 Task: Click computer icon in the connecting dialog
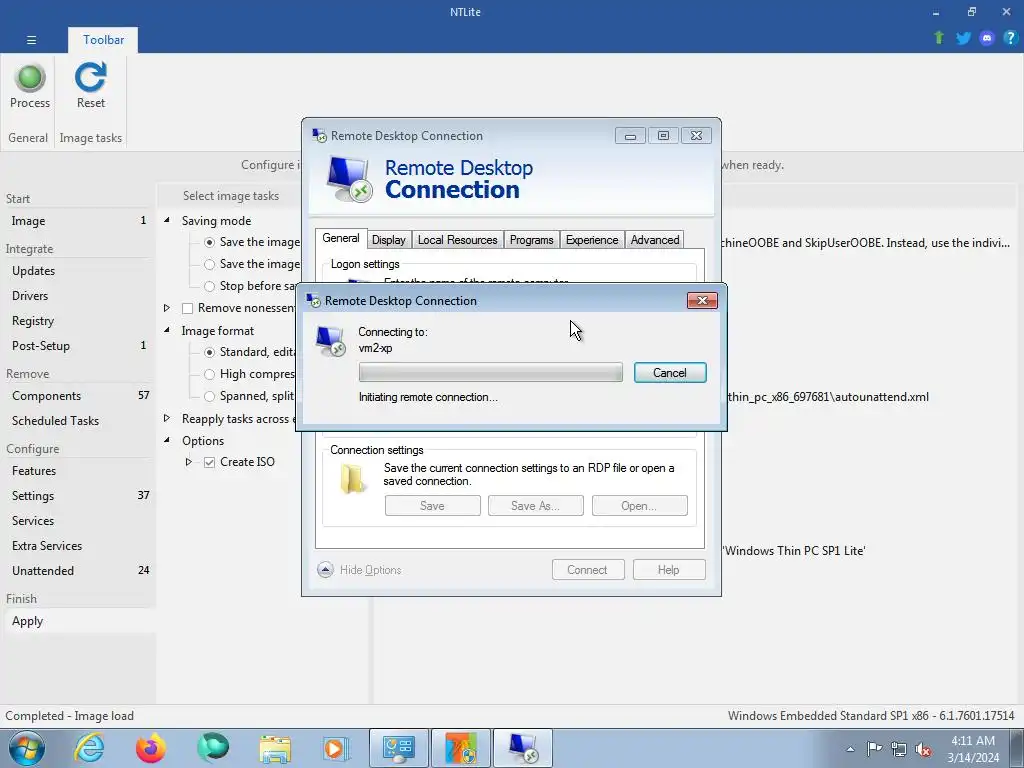coord(330,341)
